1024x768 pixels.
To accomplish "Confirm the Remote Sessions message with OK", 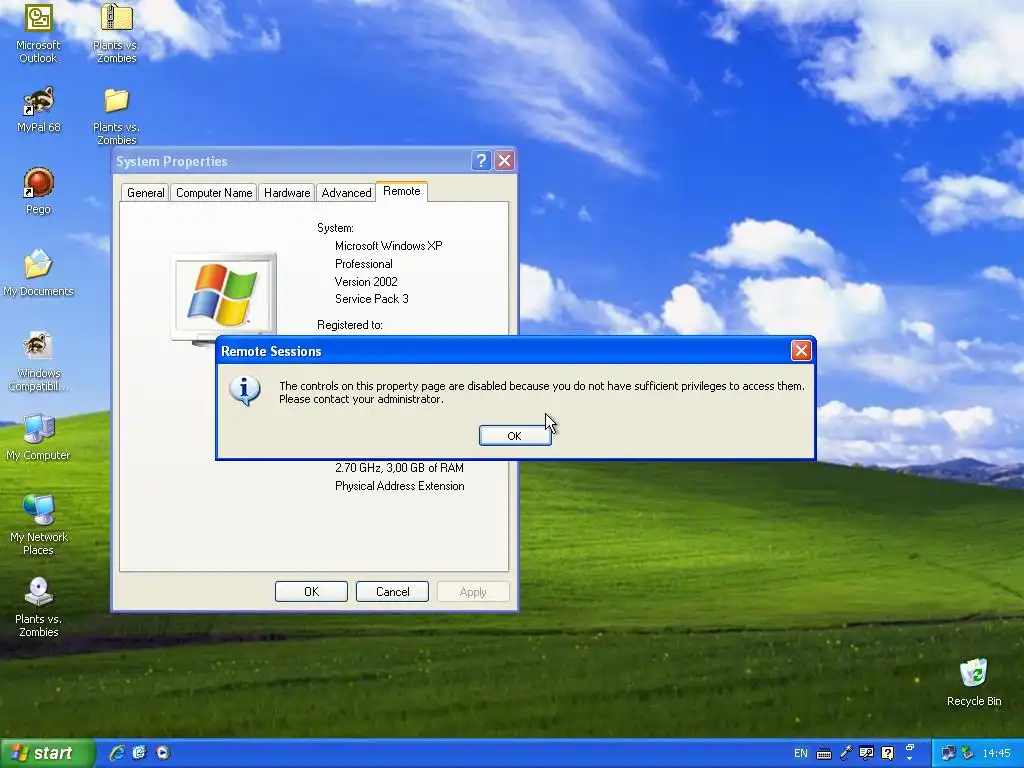I will [x=515, y=436].
